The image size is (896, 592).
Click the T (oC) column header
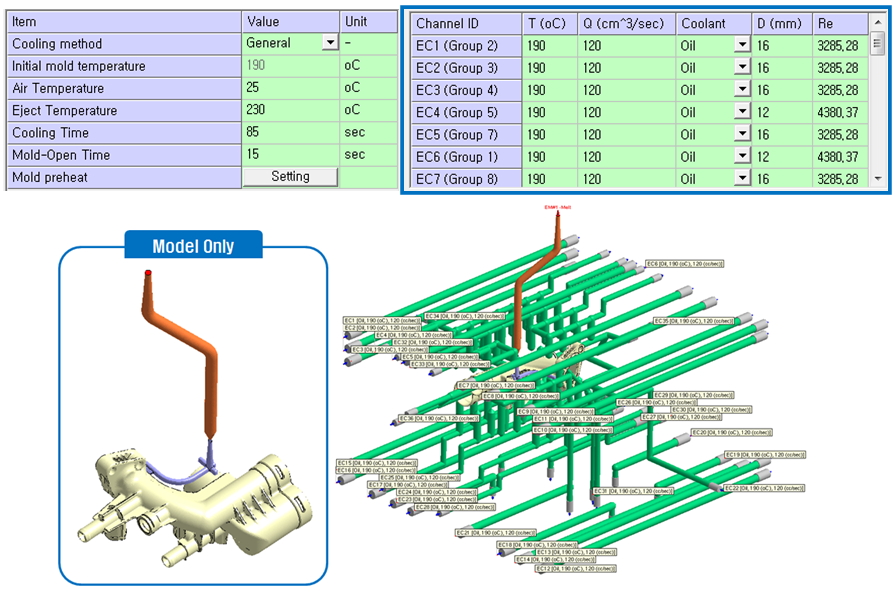549,23
